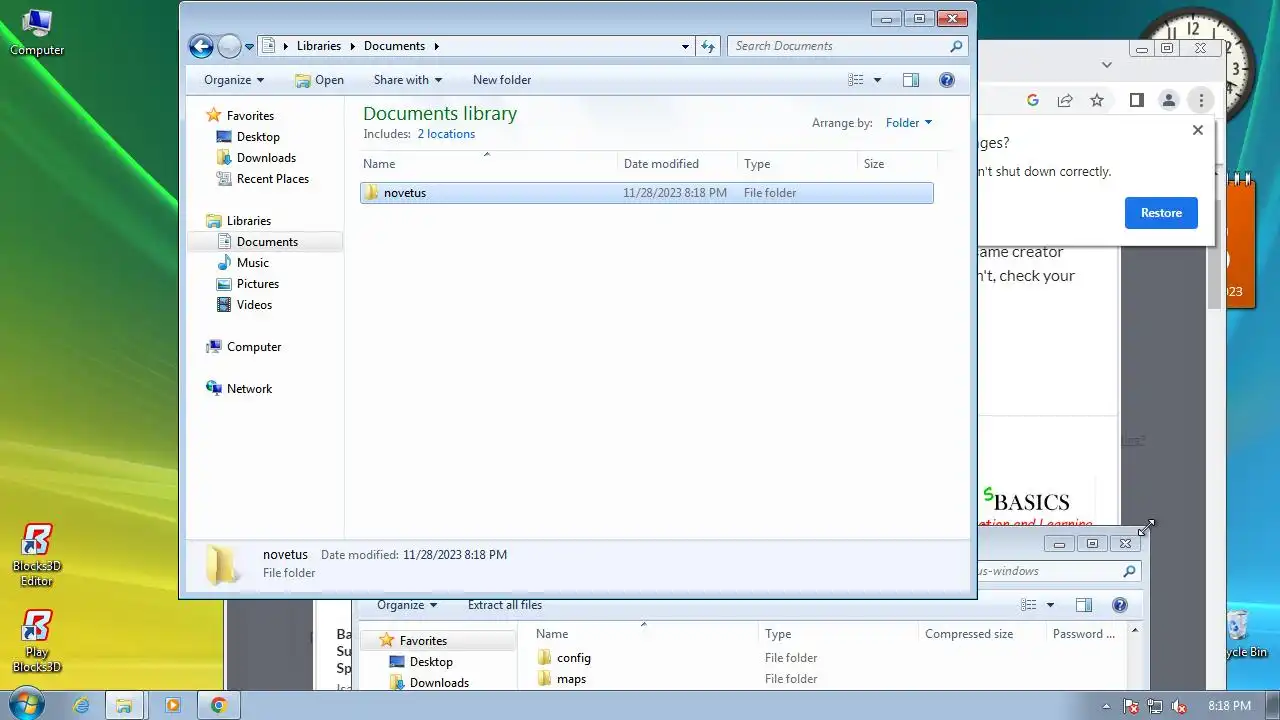Expand the Share with menu
1280x720 pixels.
point(407,80)
